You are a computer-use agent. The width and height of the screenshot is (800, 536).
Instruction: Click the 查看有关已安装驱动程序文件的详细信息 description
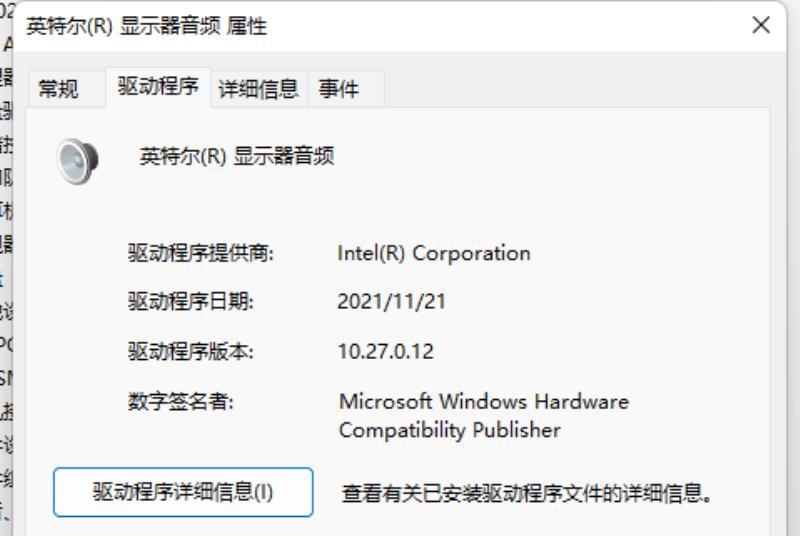tap(527, 493)
